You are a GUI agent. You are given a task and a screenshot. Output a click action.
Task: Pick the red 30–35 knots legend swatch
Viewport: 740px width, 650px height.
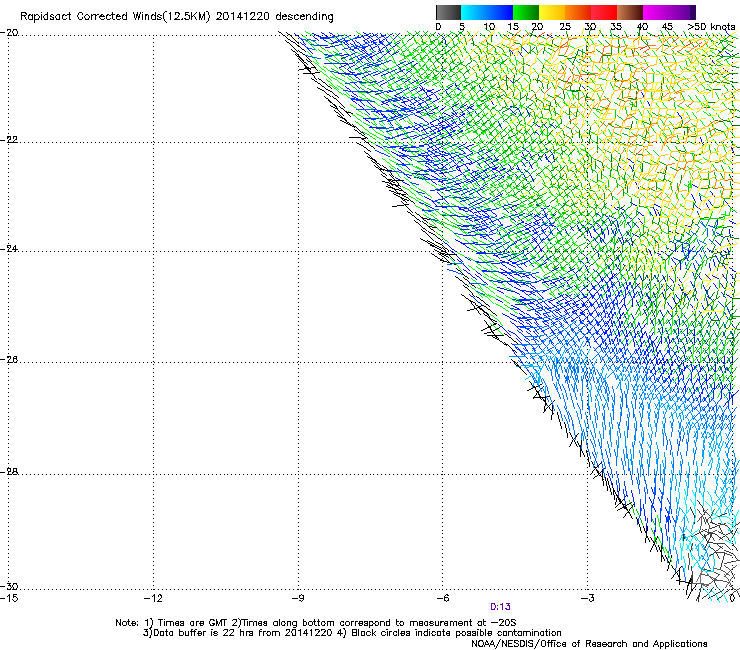tap(604, 12)
